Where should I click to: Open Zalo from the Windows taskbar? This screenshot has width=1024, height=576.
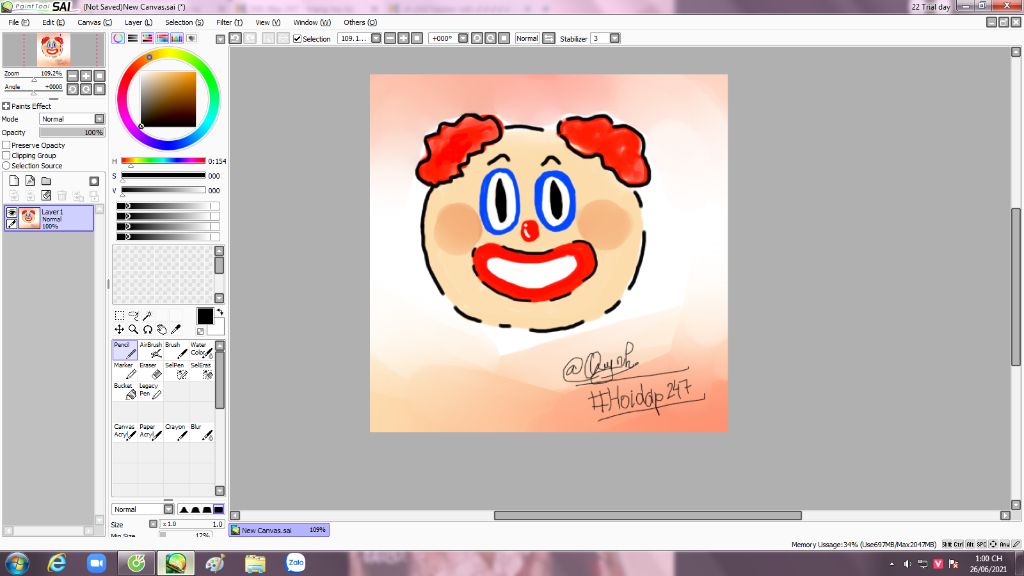click(x=295, y=564)
